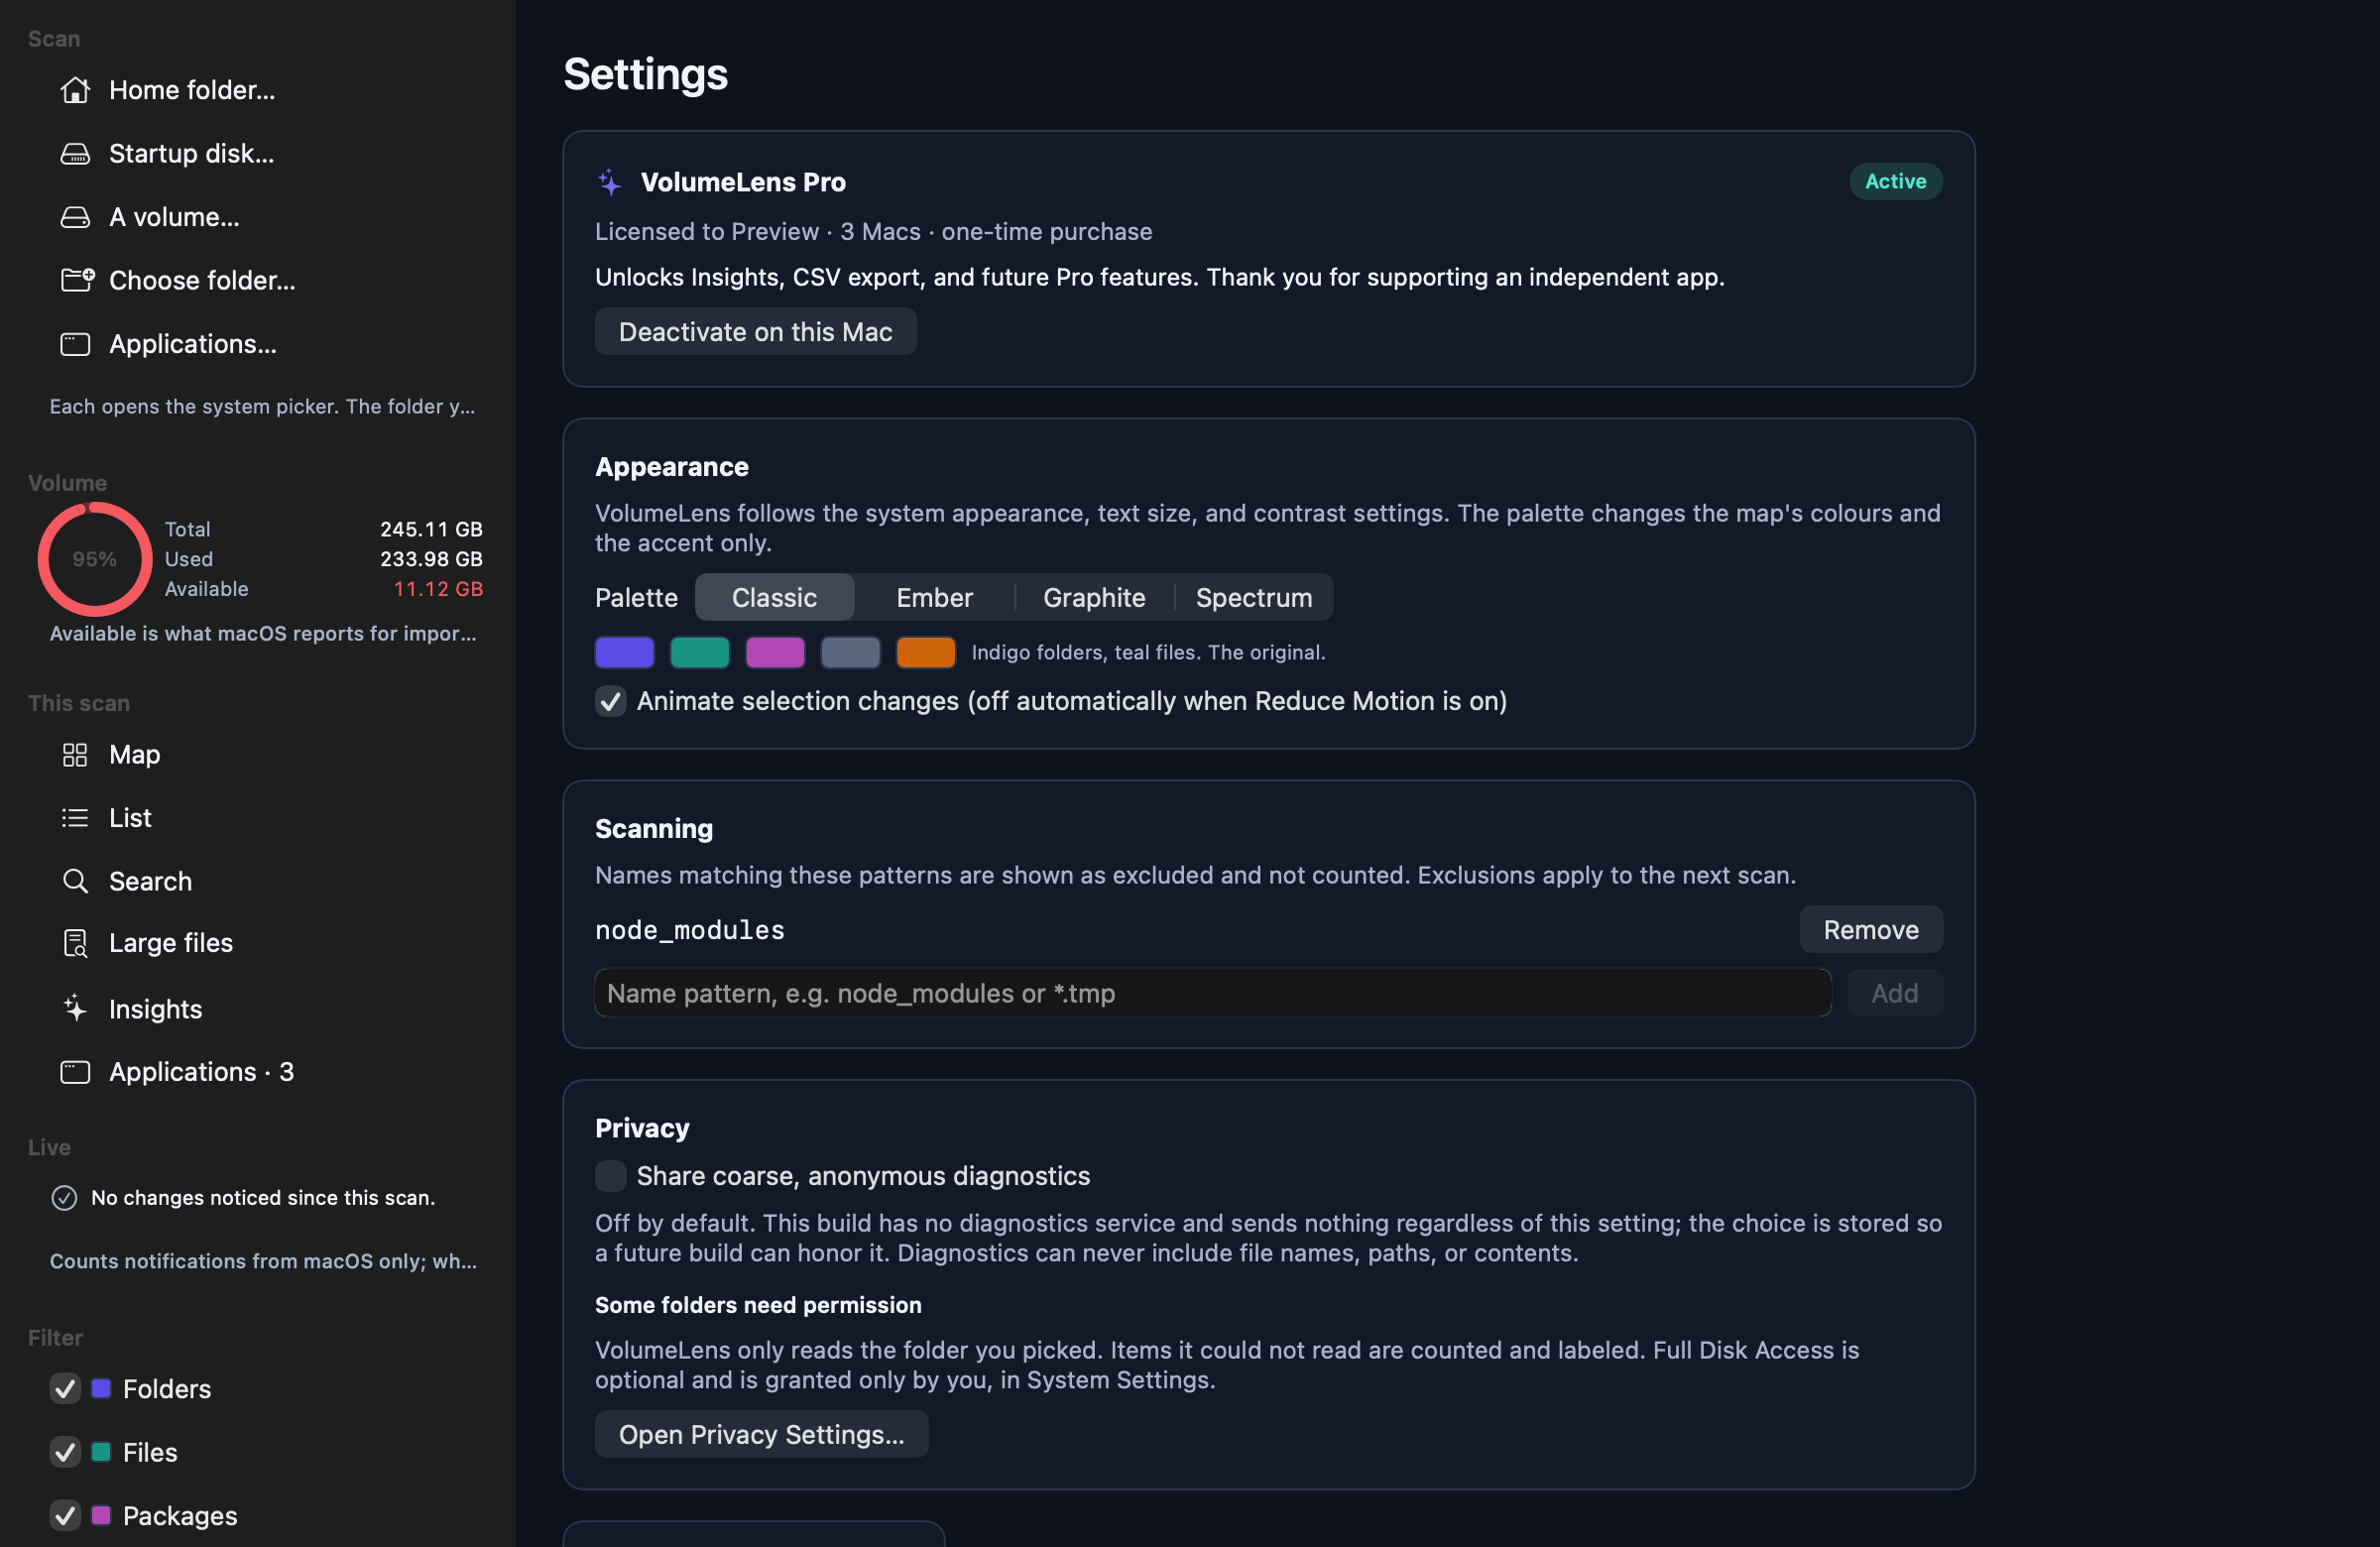Click the VolumeLens Pro sparkle icon
The image size is (2380, 1547).
point(609,182)
